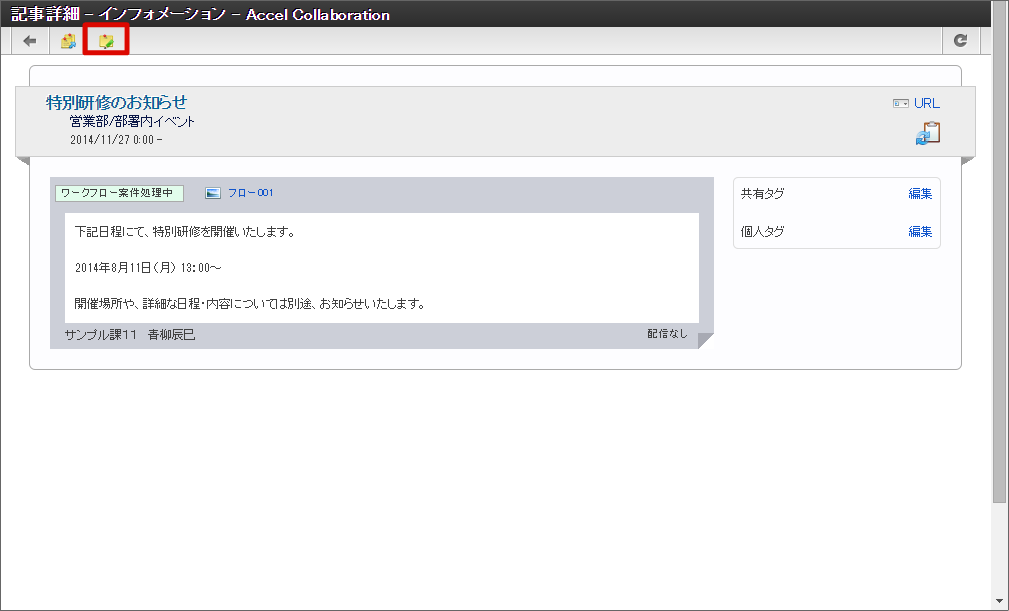Viewport: 1009px width, 611px height.
Task: Edit the 共有タグ shared tags
Action: pyautogui.click(x=919, y=193)
